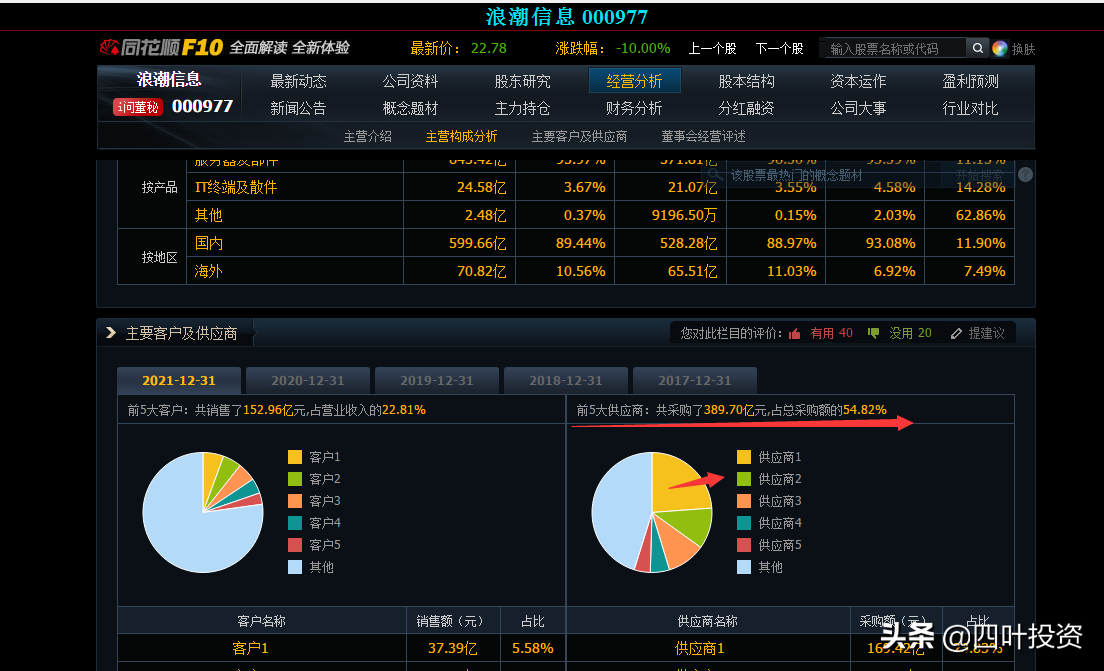Open the 公司大事 menu

(x=858, y=108)
